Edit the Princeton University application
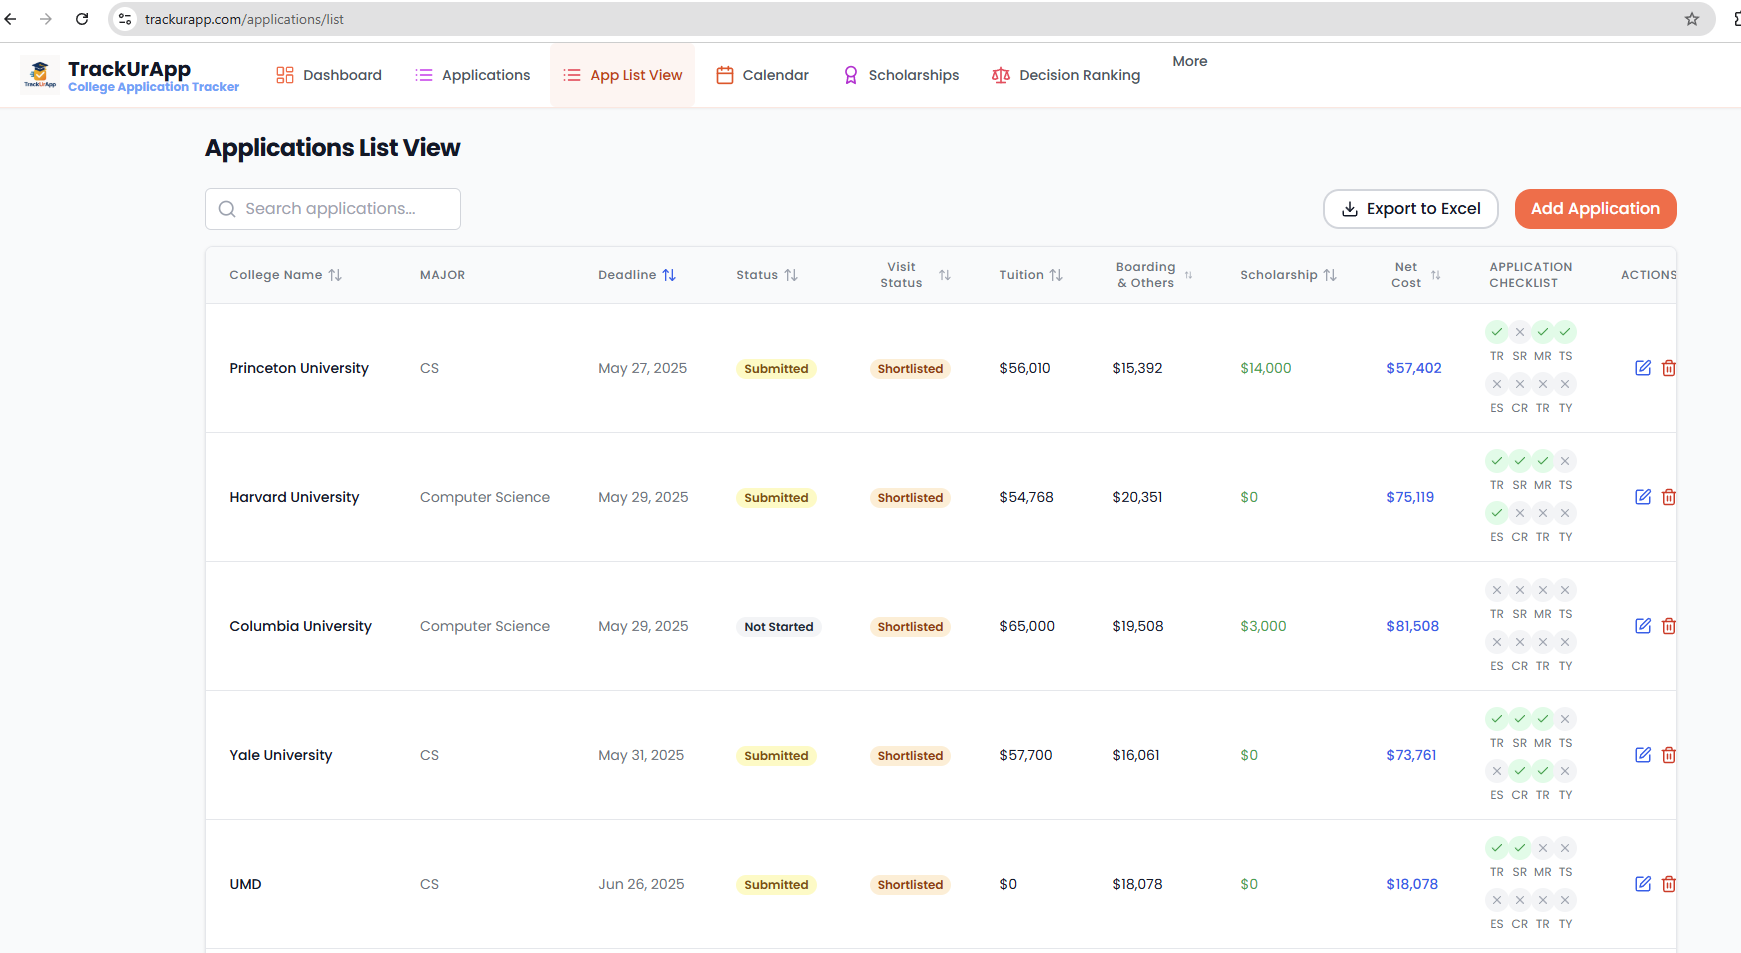The width and height of the screenshot is (1741, 953). pyautogui.click(x=1642, y=368)
